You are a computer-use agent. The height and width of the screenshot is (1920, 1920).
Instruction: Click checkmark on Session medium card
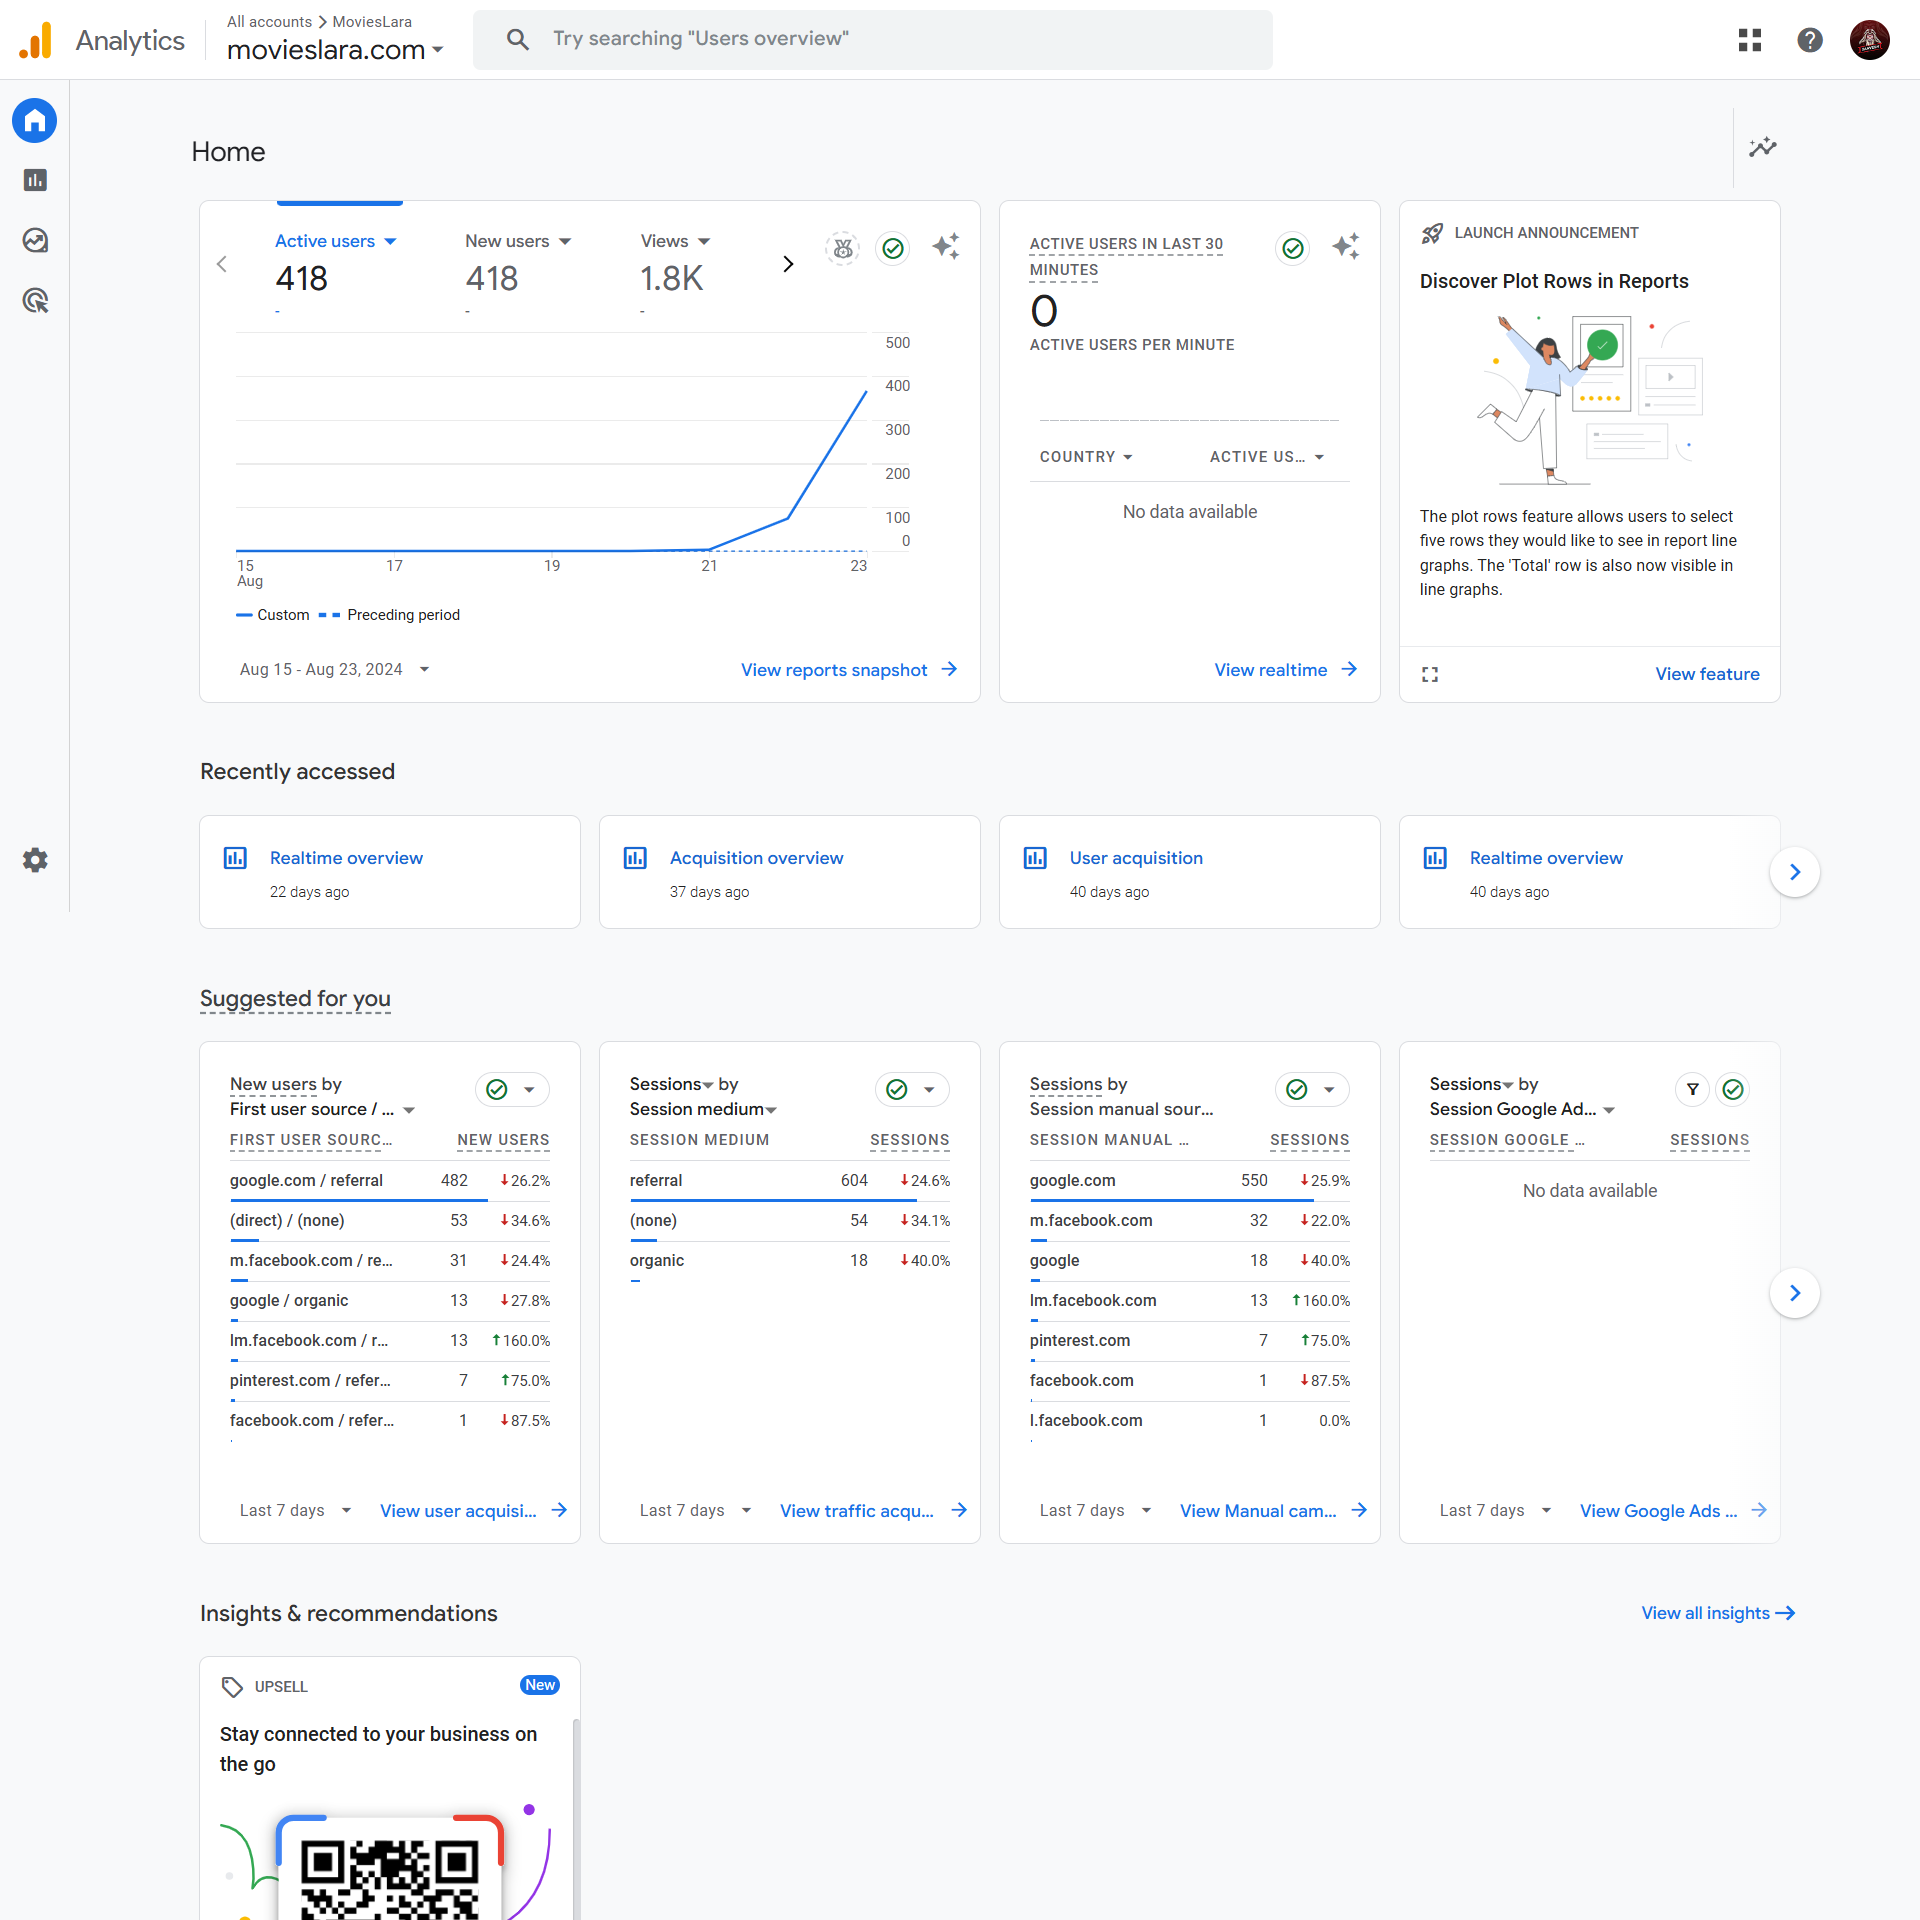(x=897, y=1089)
